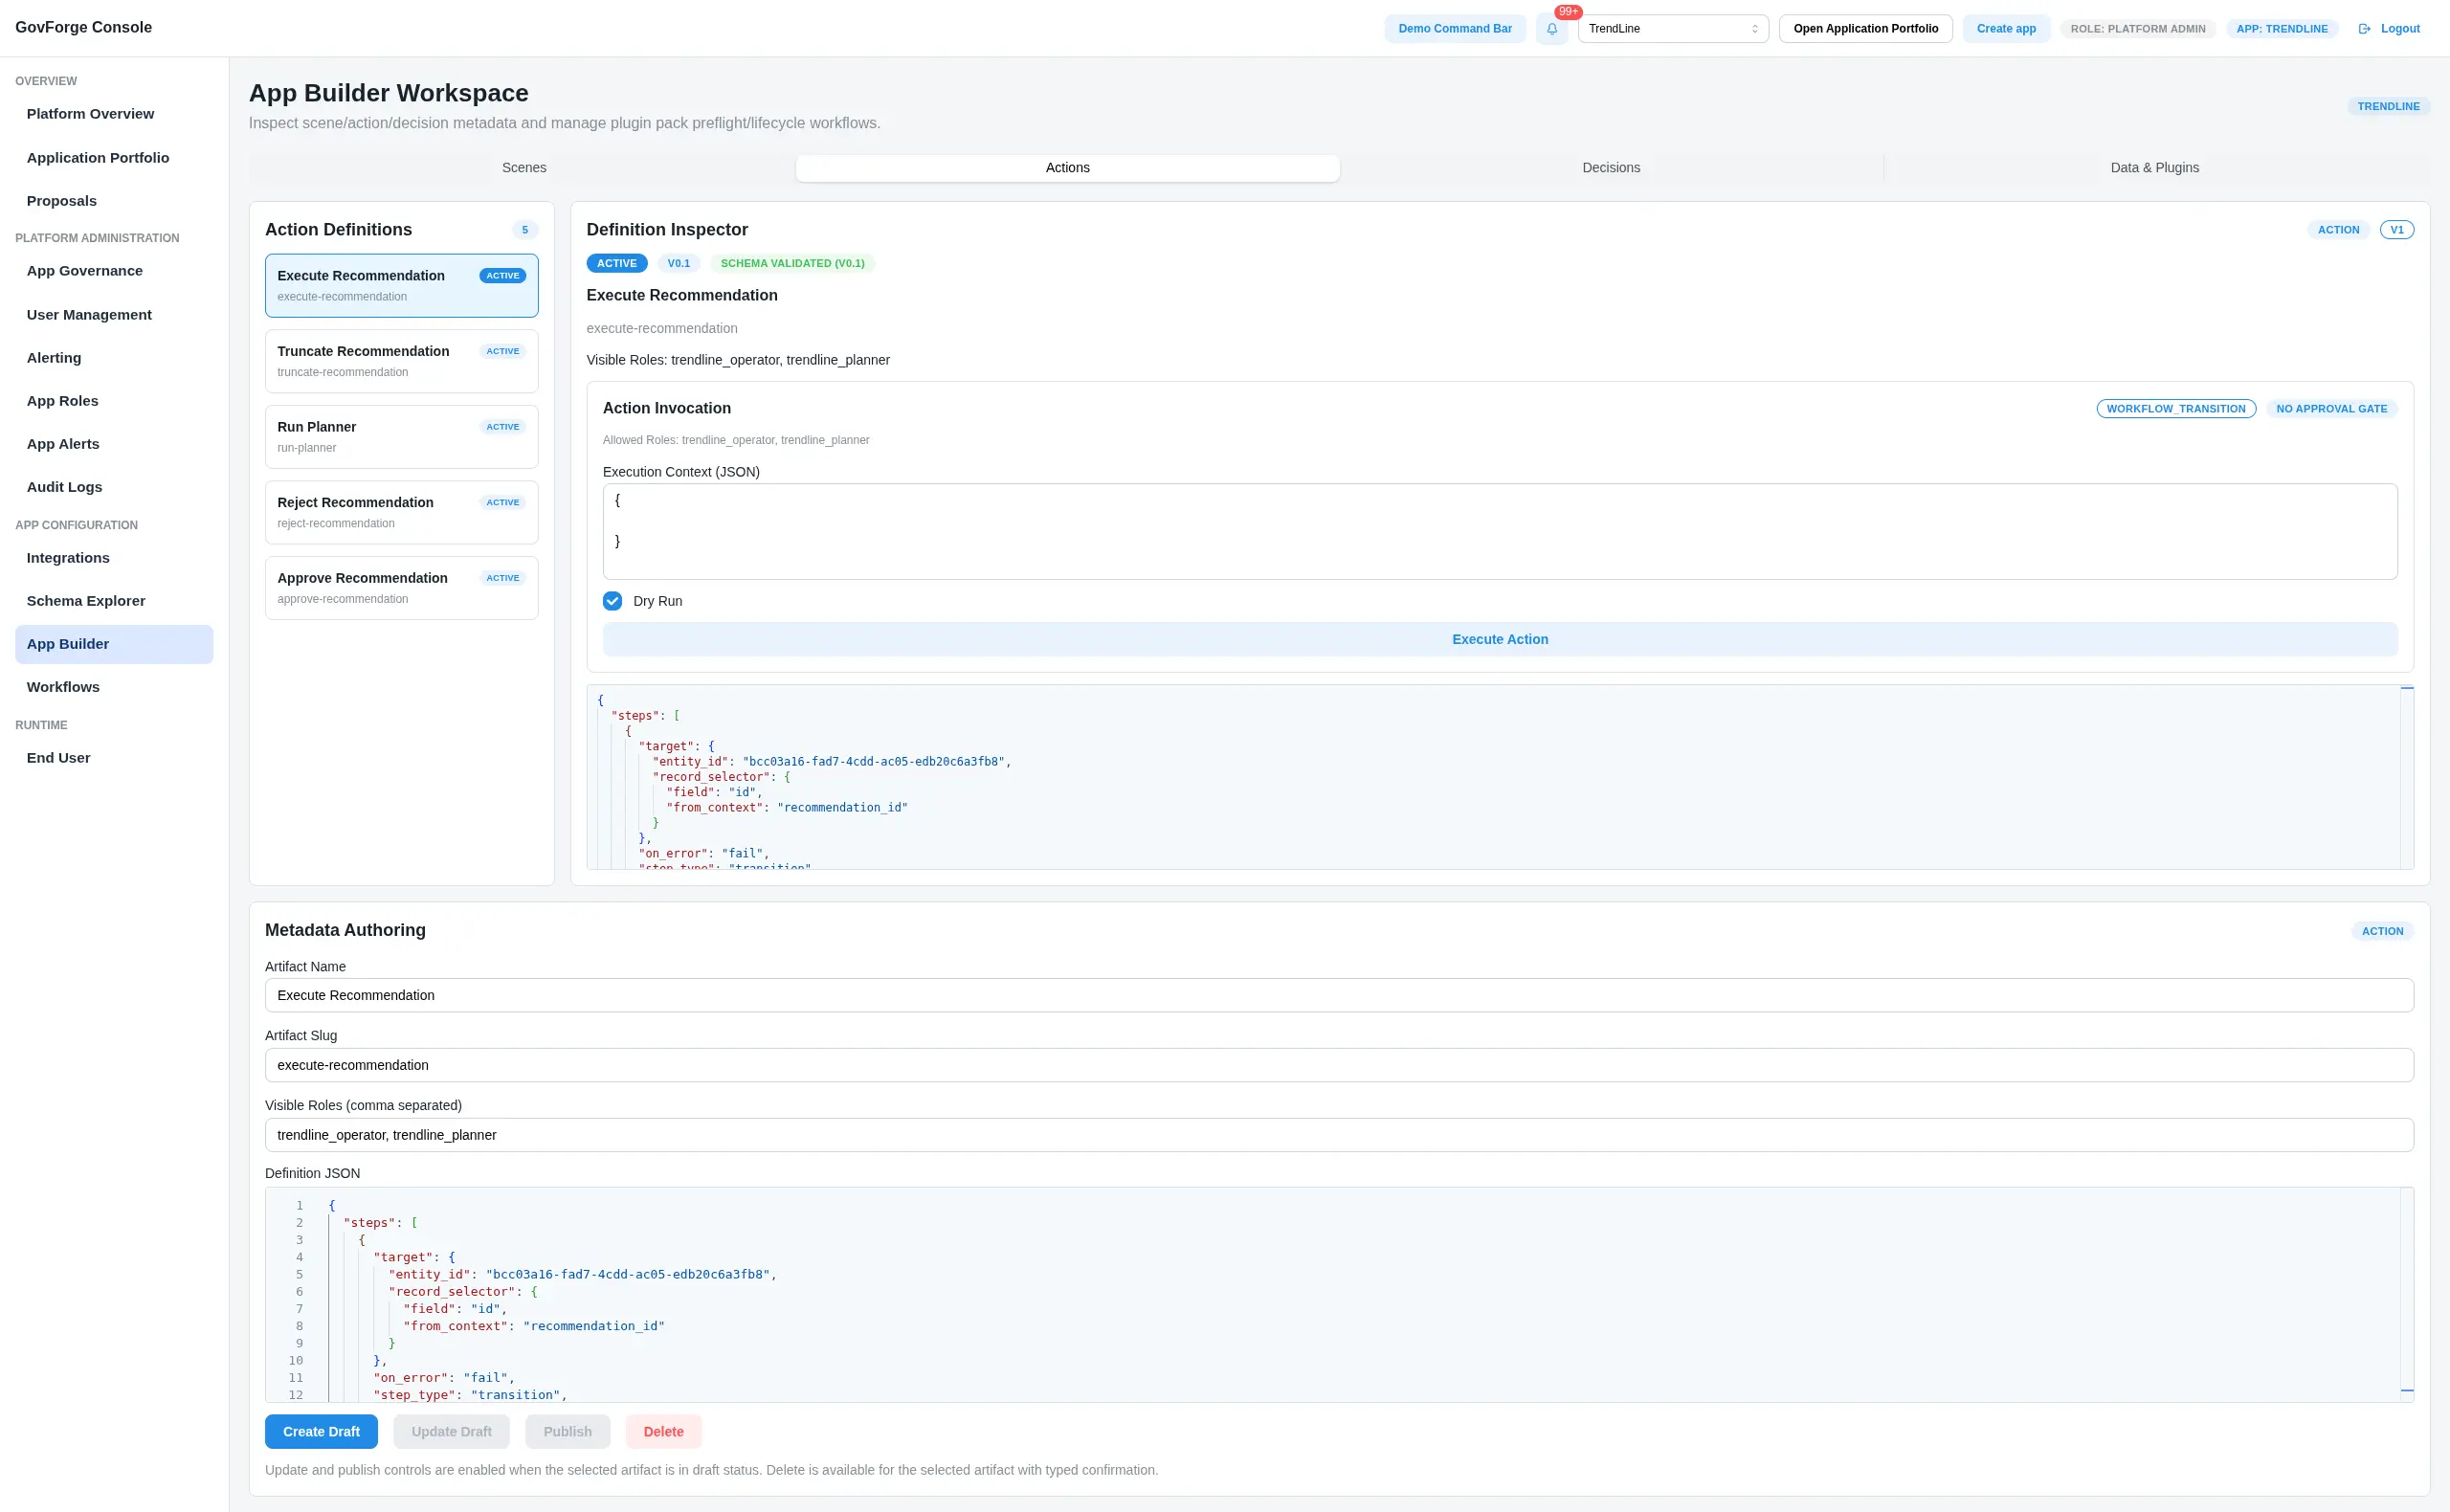This screenshot has width=2450, height=1512.
Task: Click the Execution Context JSON text area
Action: pyautogui.click(x=1500, y=532)
